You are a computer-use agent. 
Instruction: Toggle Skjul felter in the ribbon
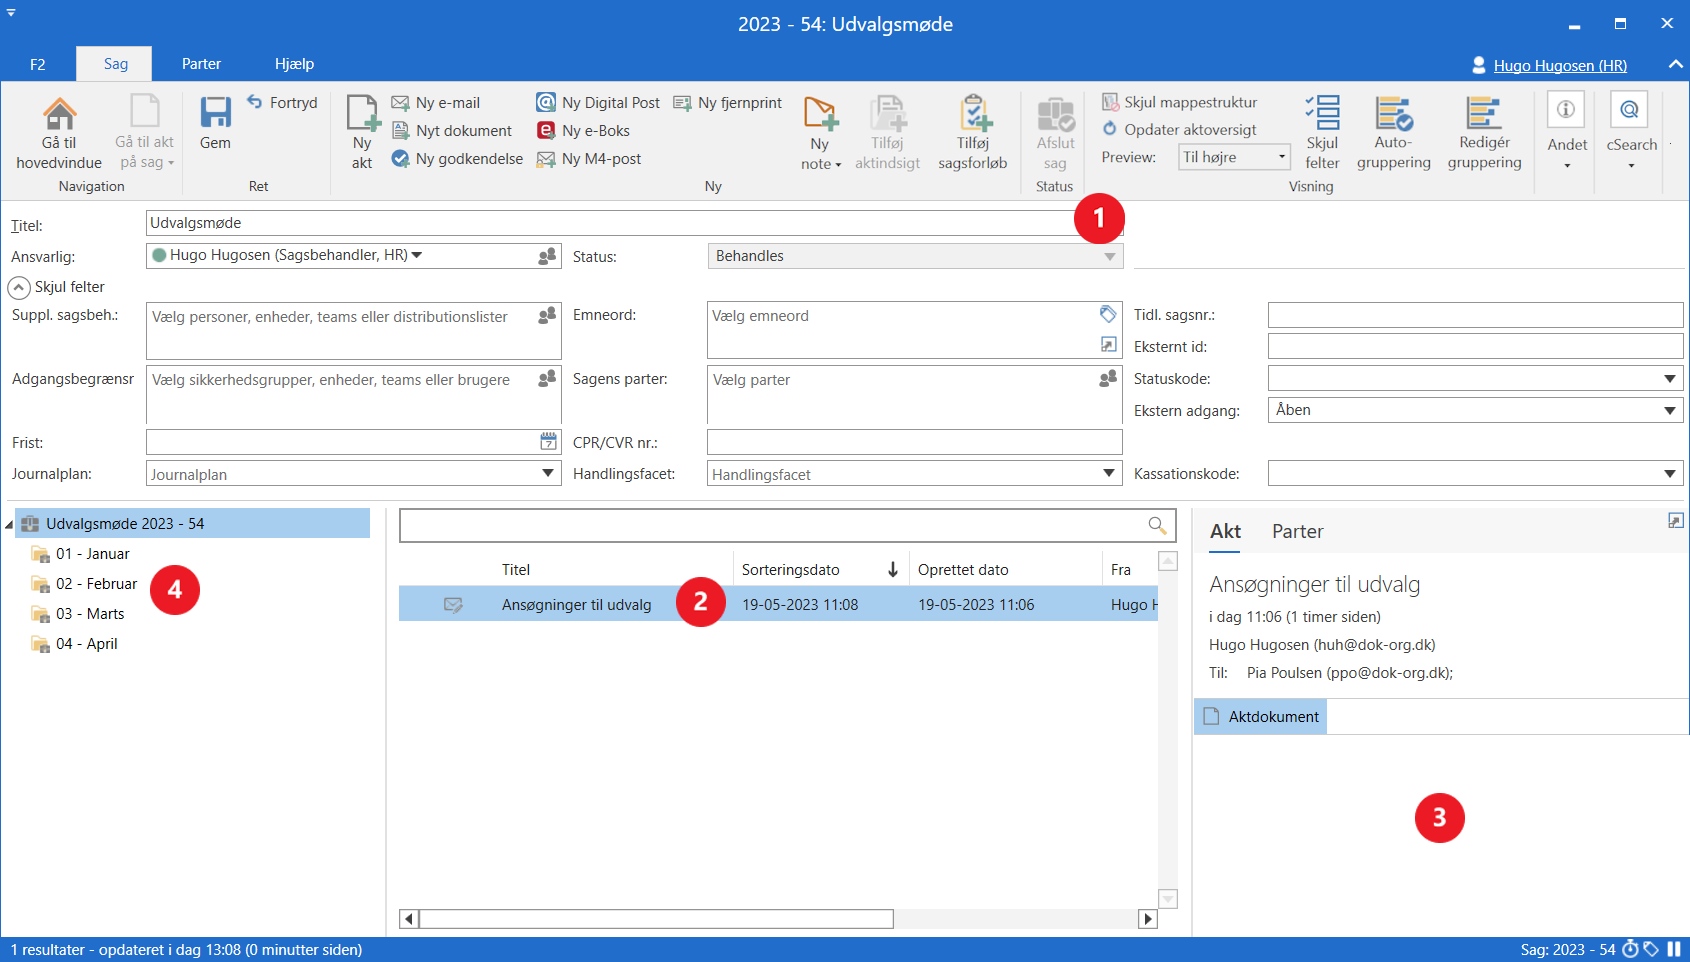point(1322,114)
